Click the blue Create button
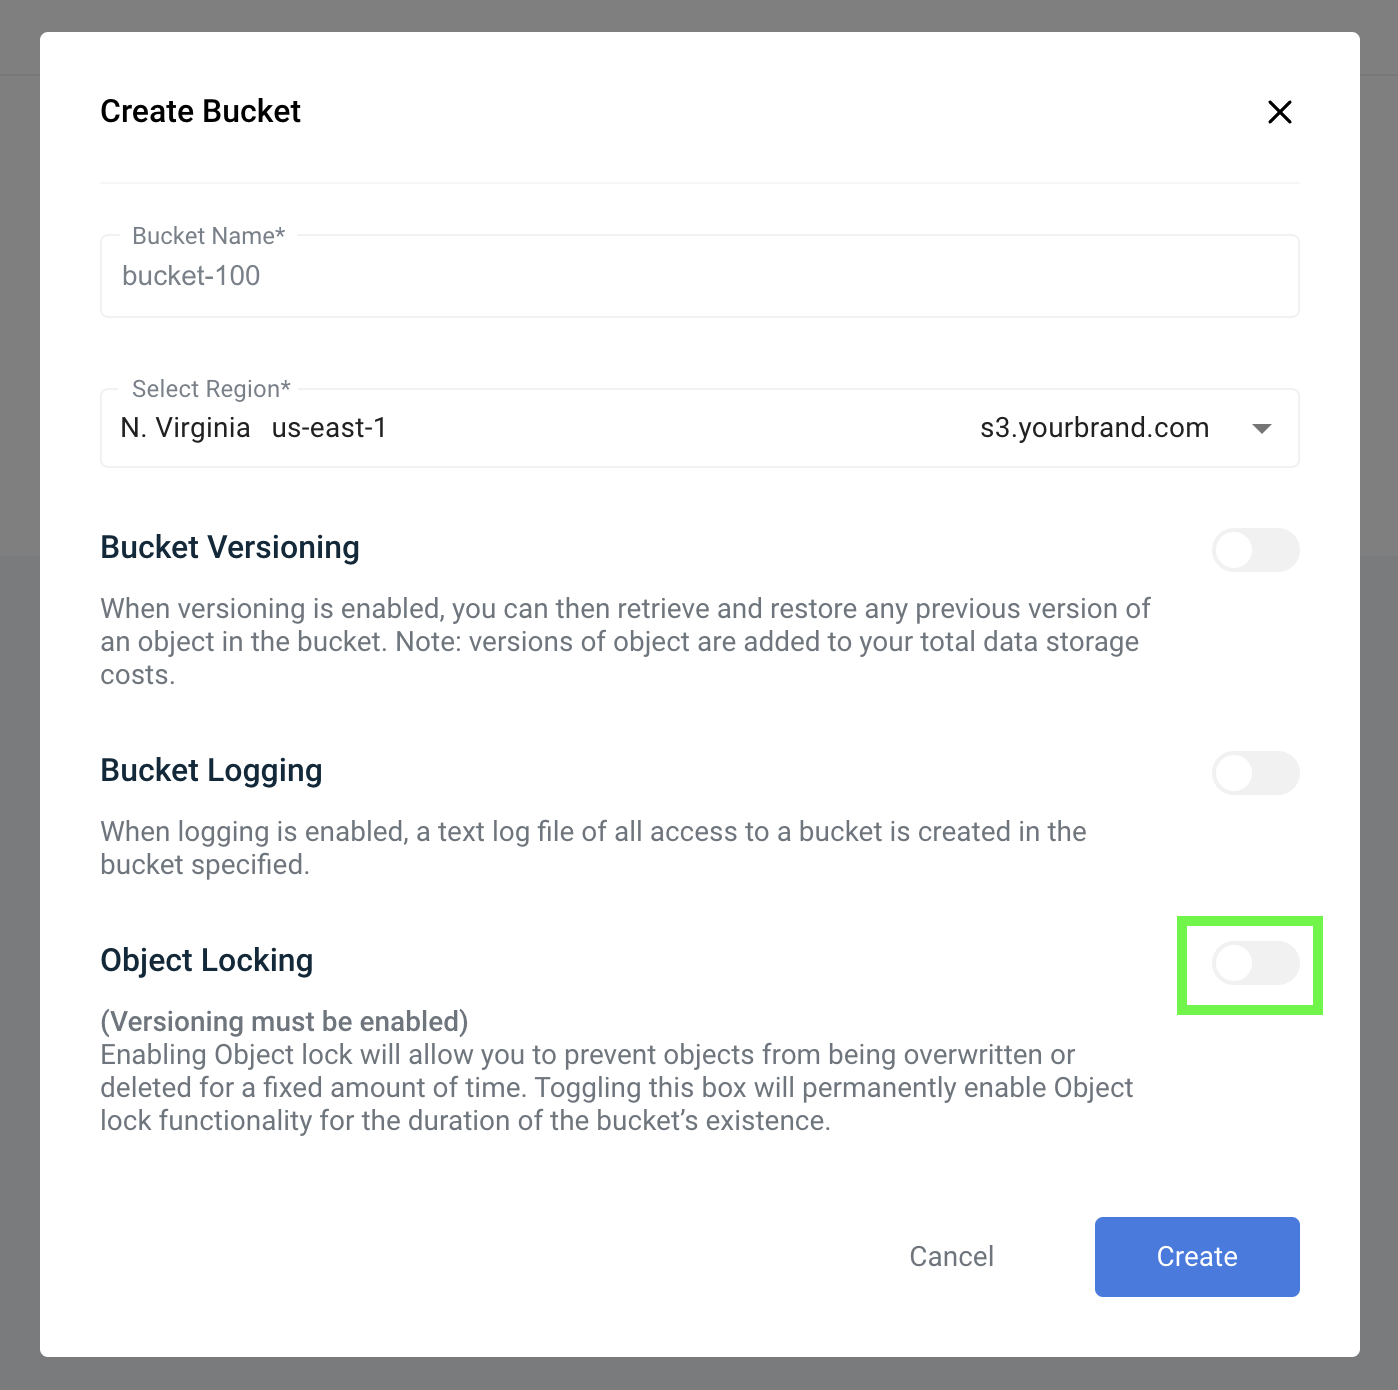This screenshot has width=1398, height=1390. [1197, 1257]
